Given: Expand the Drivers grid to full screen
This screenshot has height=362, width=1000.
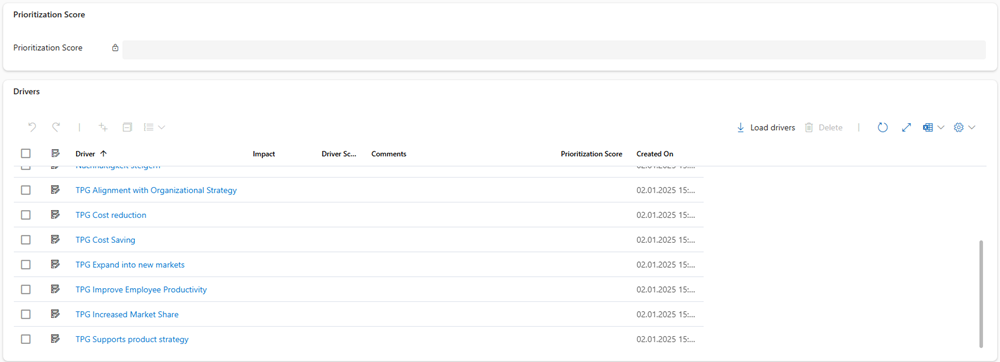Looking at the screenshot, I should (x=906, y=127).
